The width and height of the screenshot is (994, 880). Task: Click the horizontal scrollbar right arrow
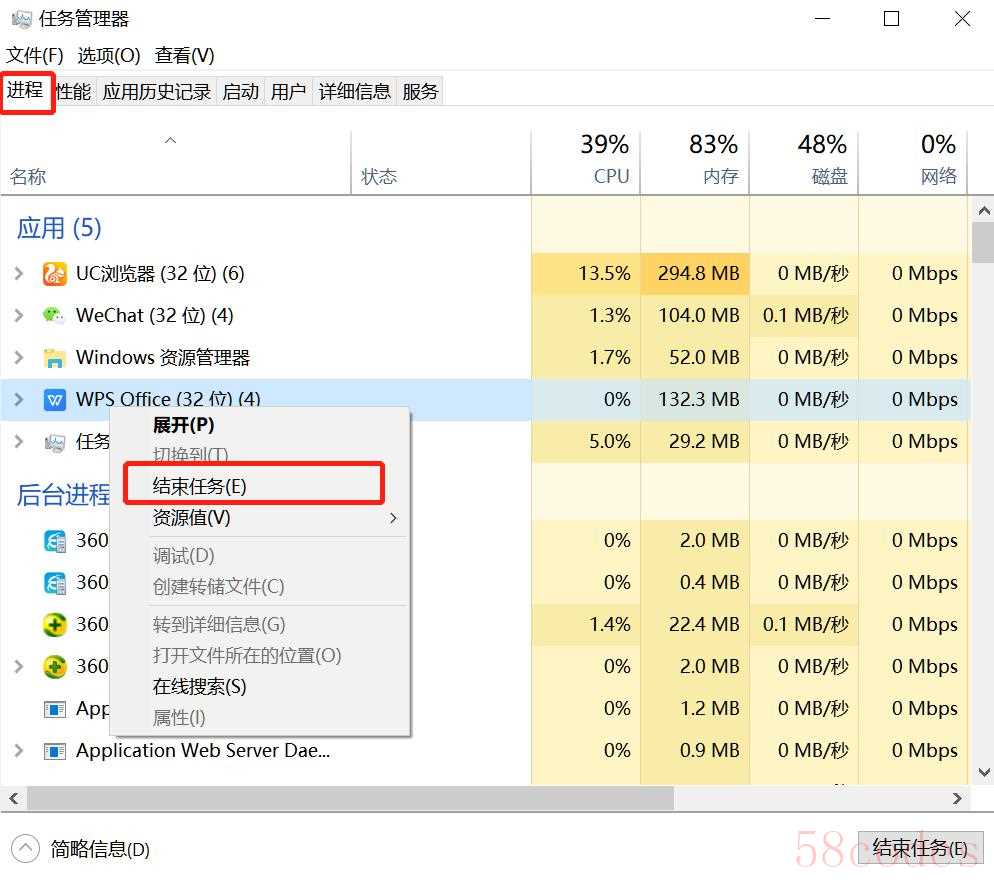point(957,798)
